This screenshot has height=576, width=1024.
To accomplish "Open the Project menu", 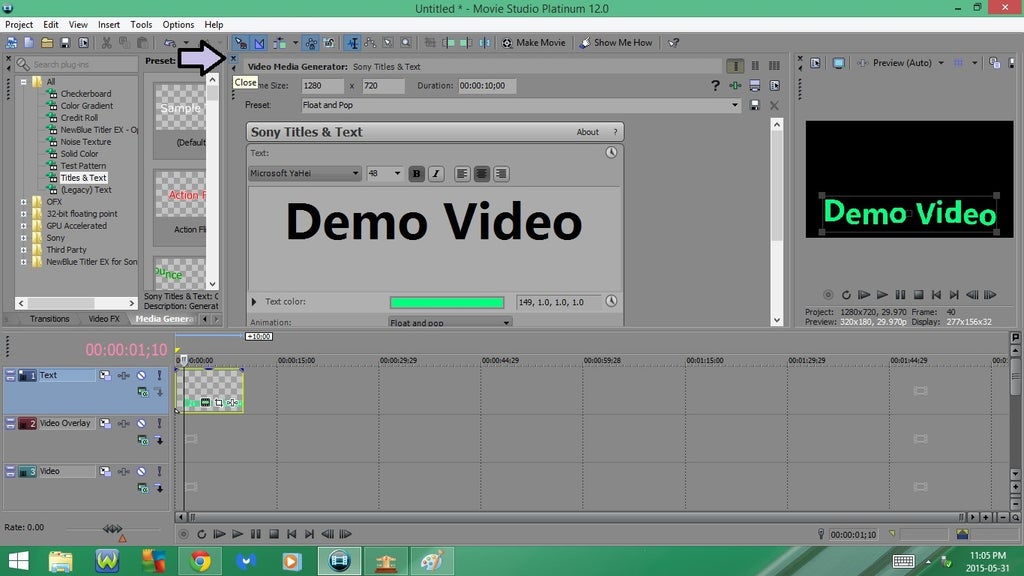I will pyautogui.click(x=19, y=25).
